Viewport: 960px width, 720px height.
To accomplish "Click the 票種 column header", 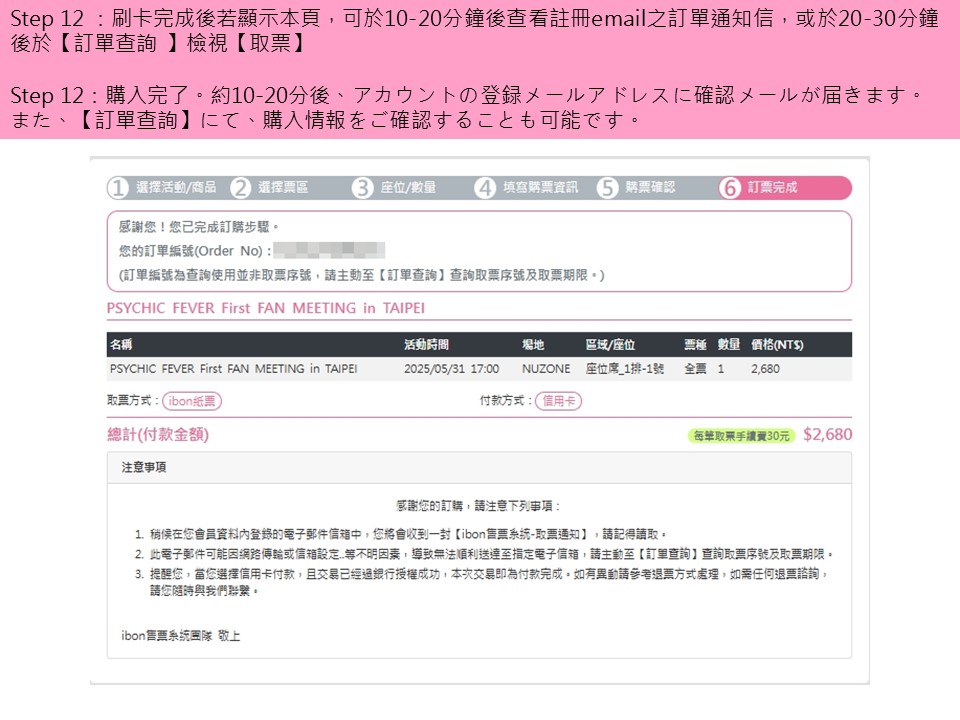I will [x=696, y=345].
